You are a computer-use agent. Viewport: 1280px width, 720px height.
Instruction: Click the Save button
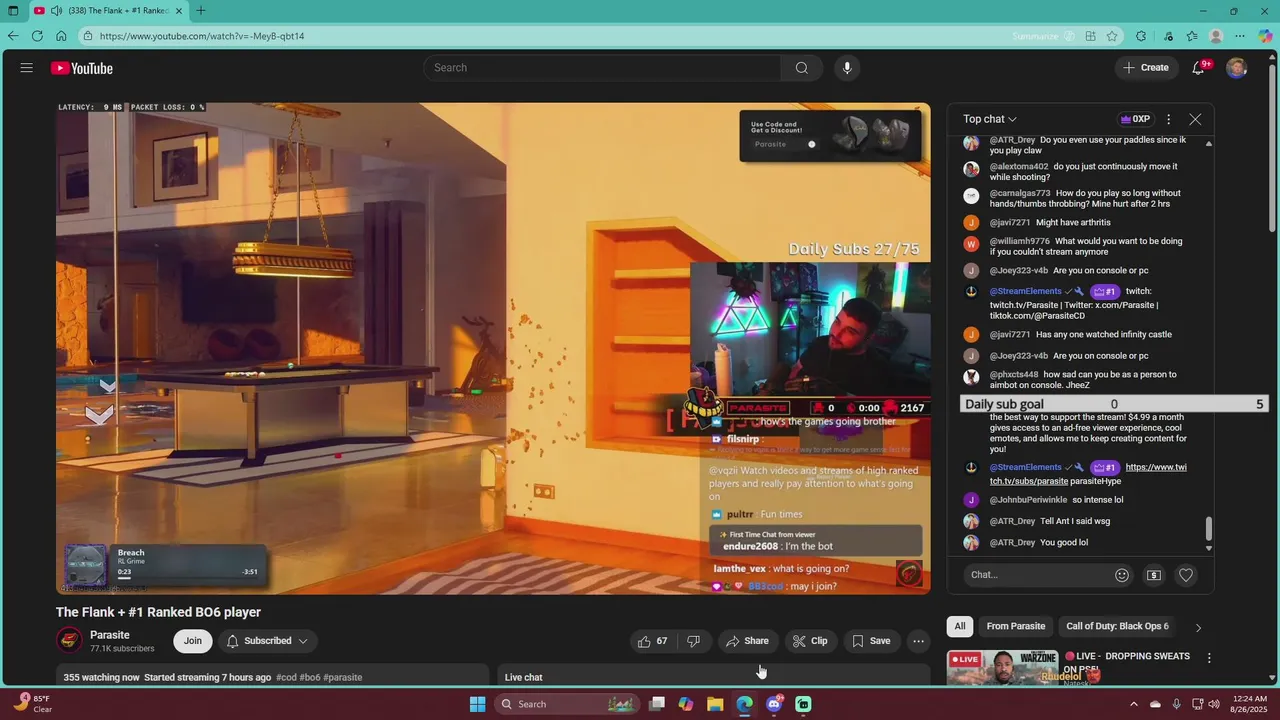[x=871, y=641]
